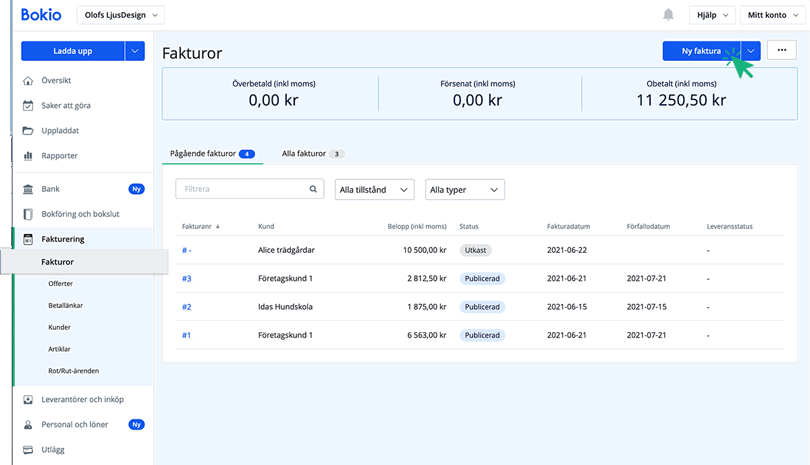Click the Bank building icon in sidebar
810x465 pixels.
pyautogui.click(x=28, y=188)
